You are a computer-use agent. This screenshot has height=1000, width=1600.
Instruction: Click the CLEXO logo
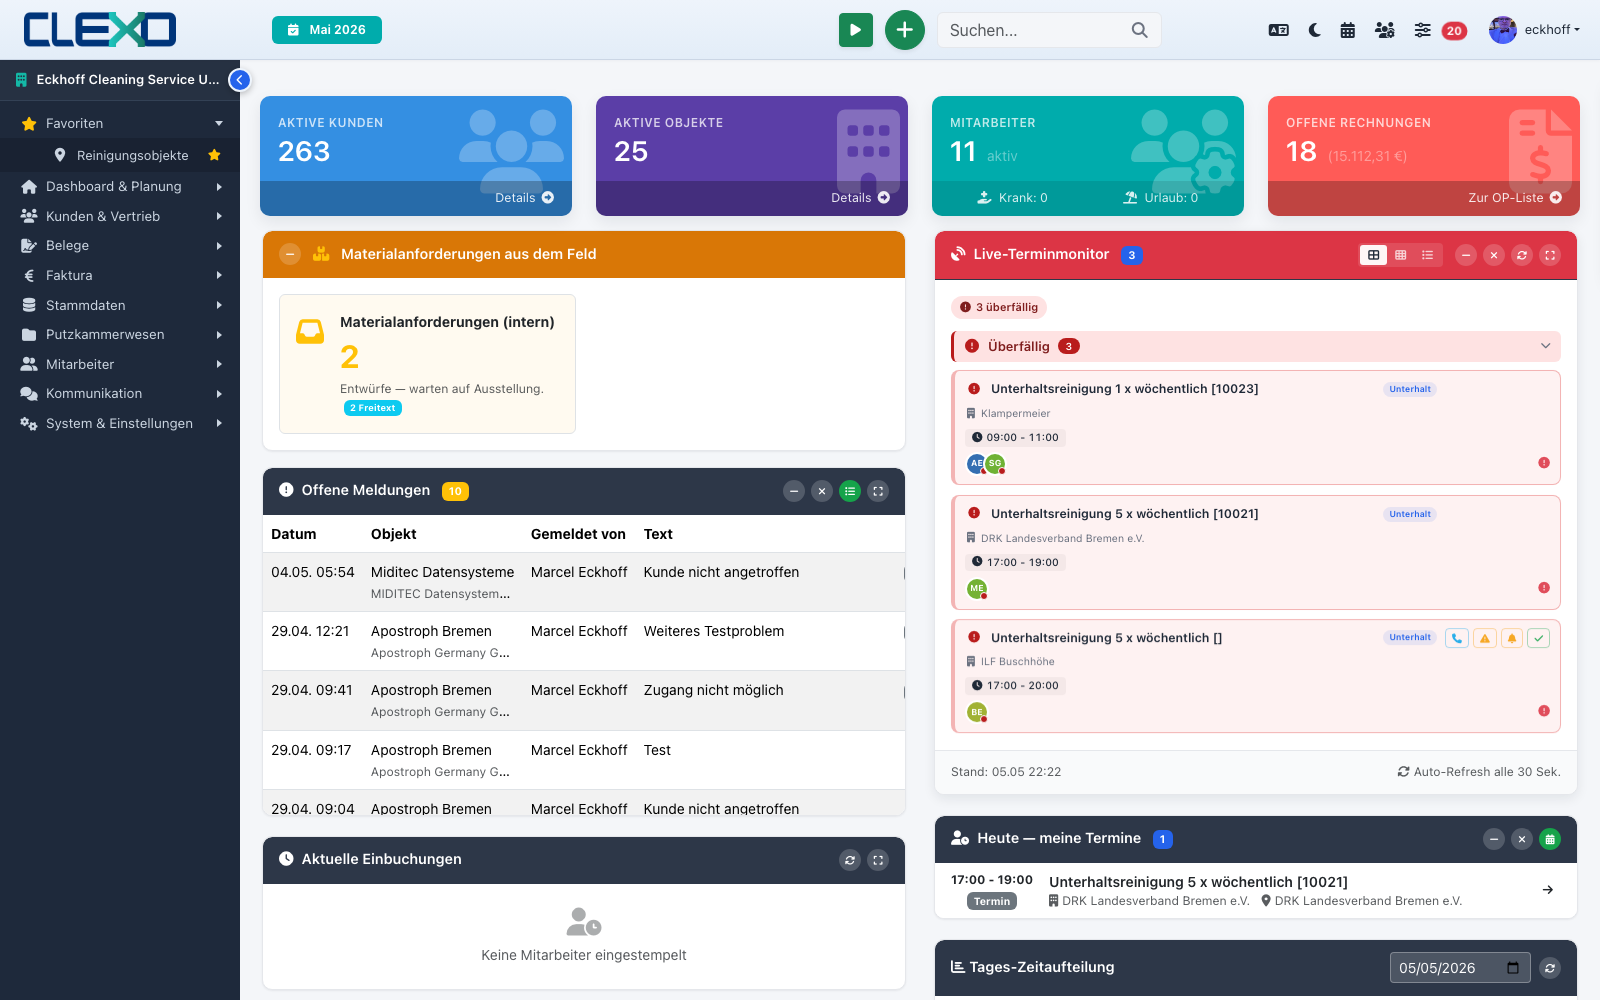100,30
